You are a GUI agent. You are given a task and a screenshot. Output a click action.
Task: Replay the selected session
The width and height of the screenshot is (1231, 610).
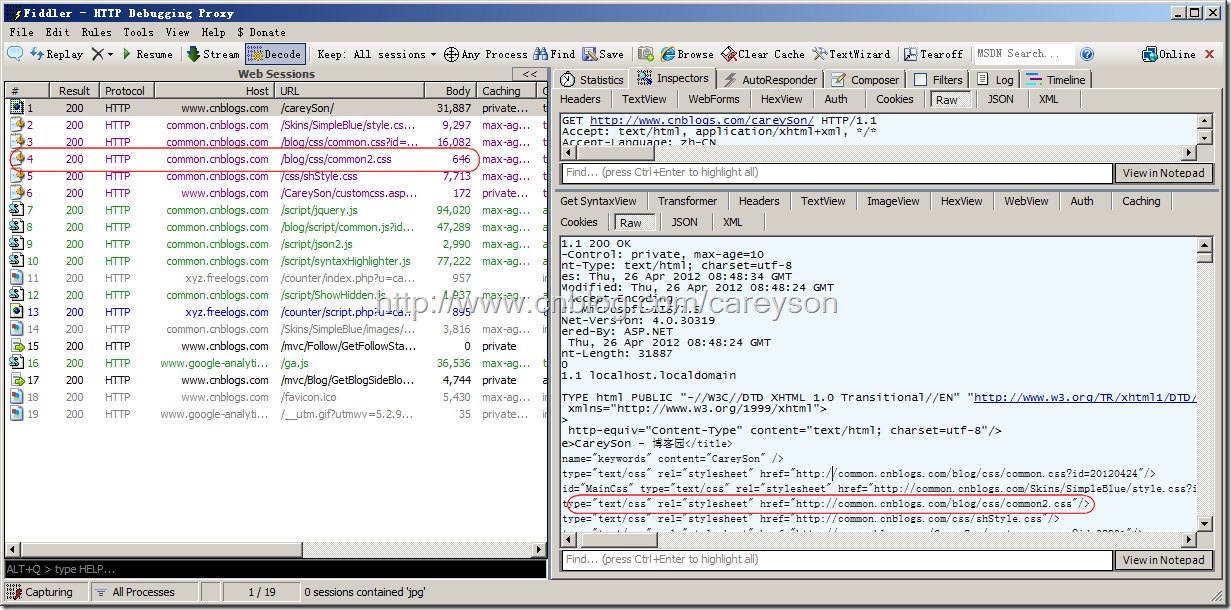click(57, 54)
